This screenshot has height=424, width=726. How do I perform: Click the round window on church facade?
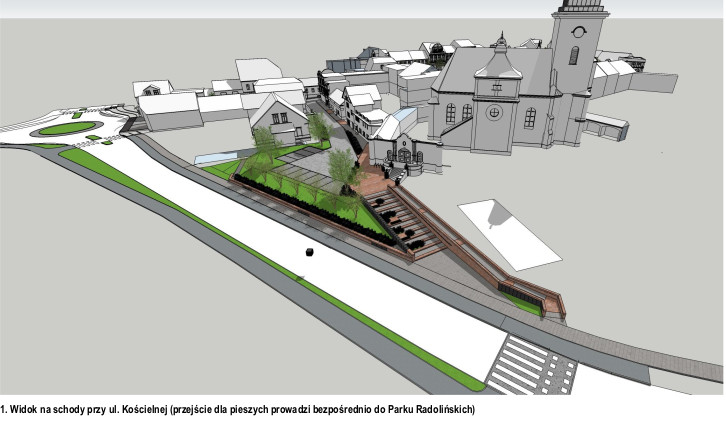495,112
